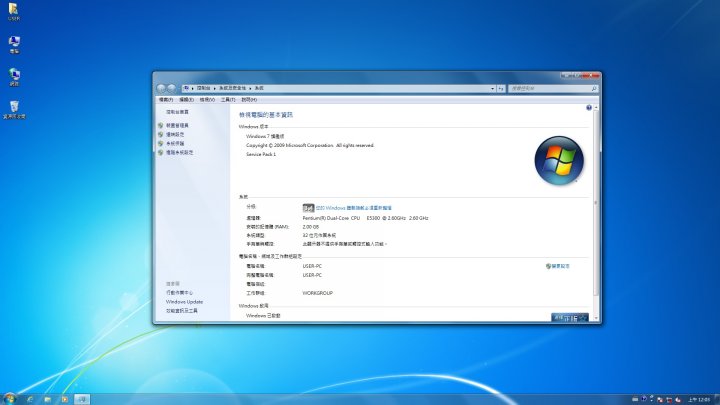Open the 說明(H) menu
The width and height of the screenshot is (720, 405).
click(x=249, y=100)
